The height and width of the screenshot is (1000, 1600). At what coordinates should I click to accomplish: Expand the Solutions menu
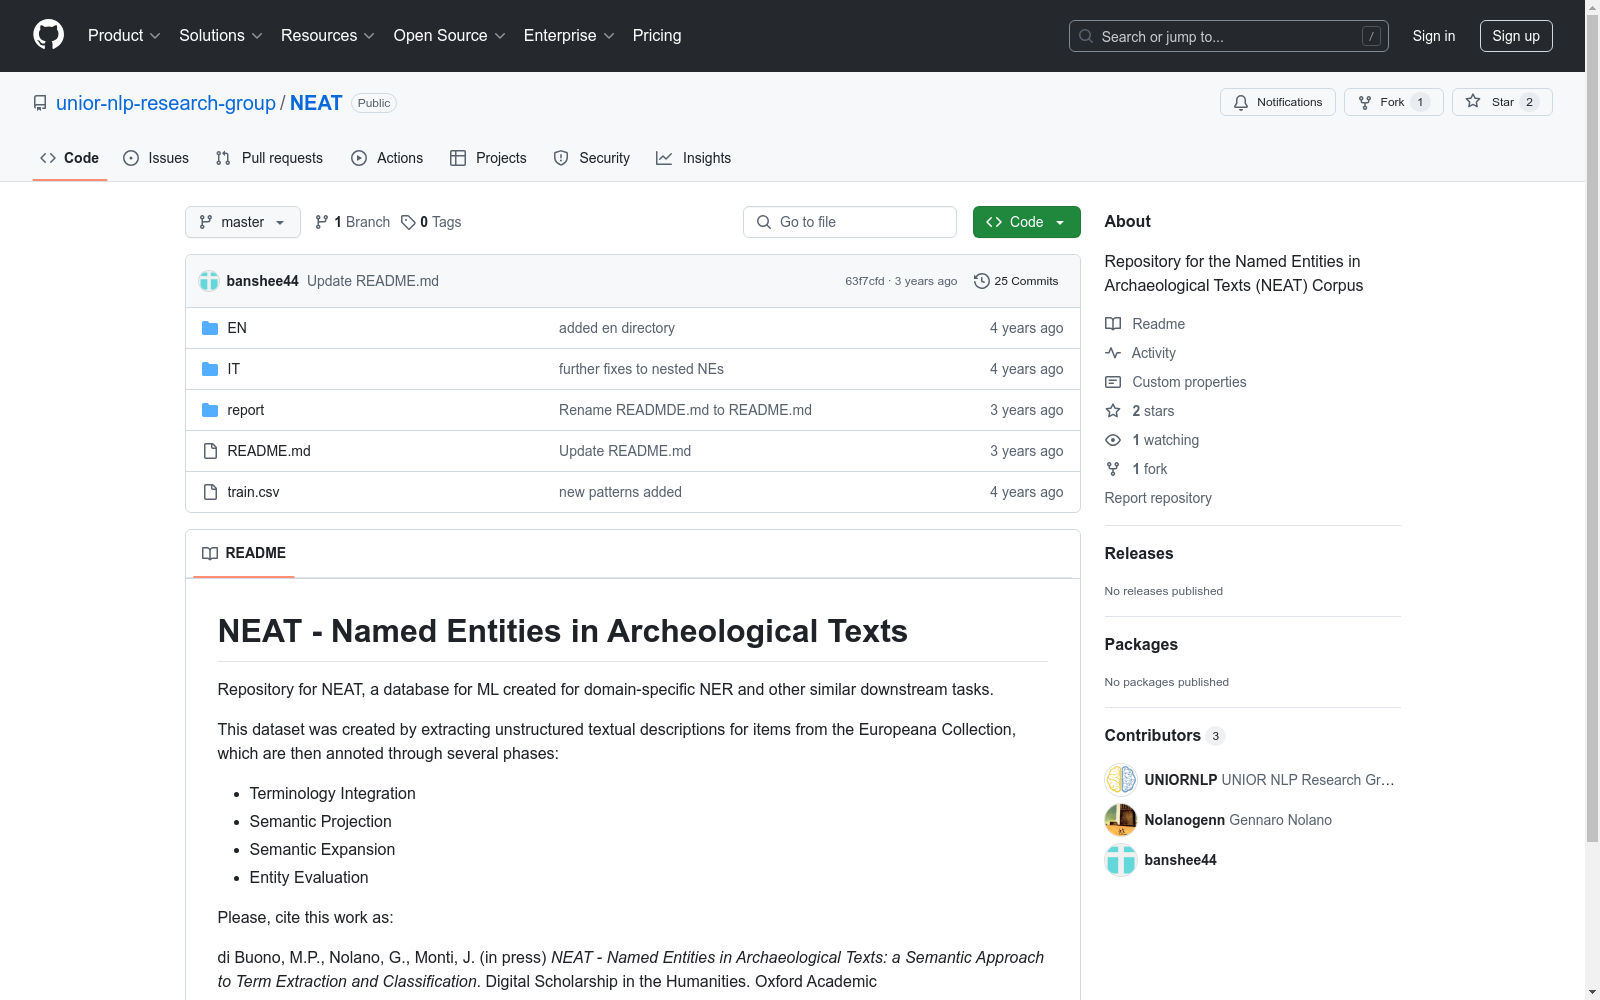click(221, 36)
